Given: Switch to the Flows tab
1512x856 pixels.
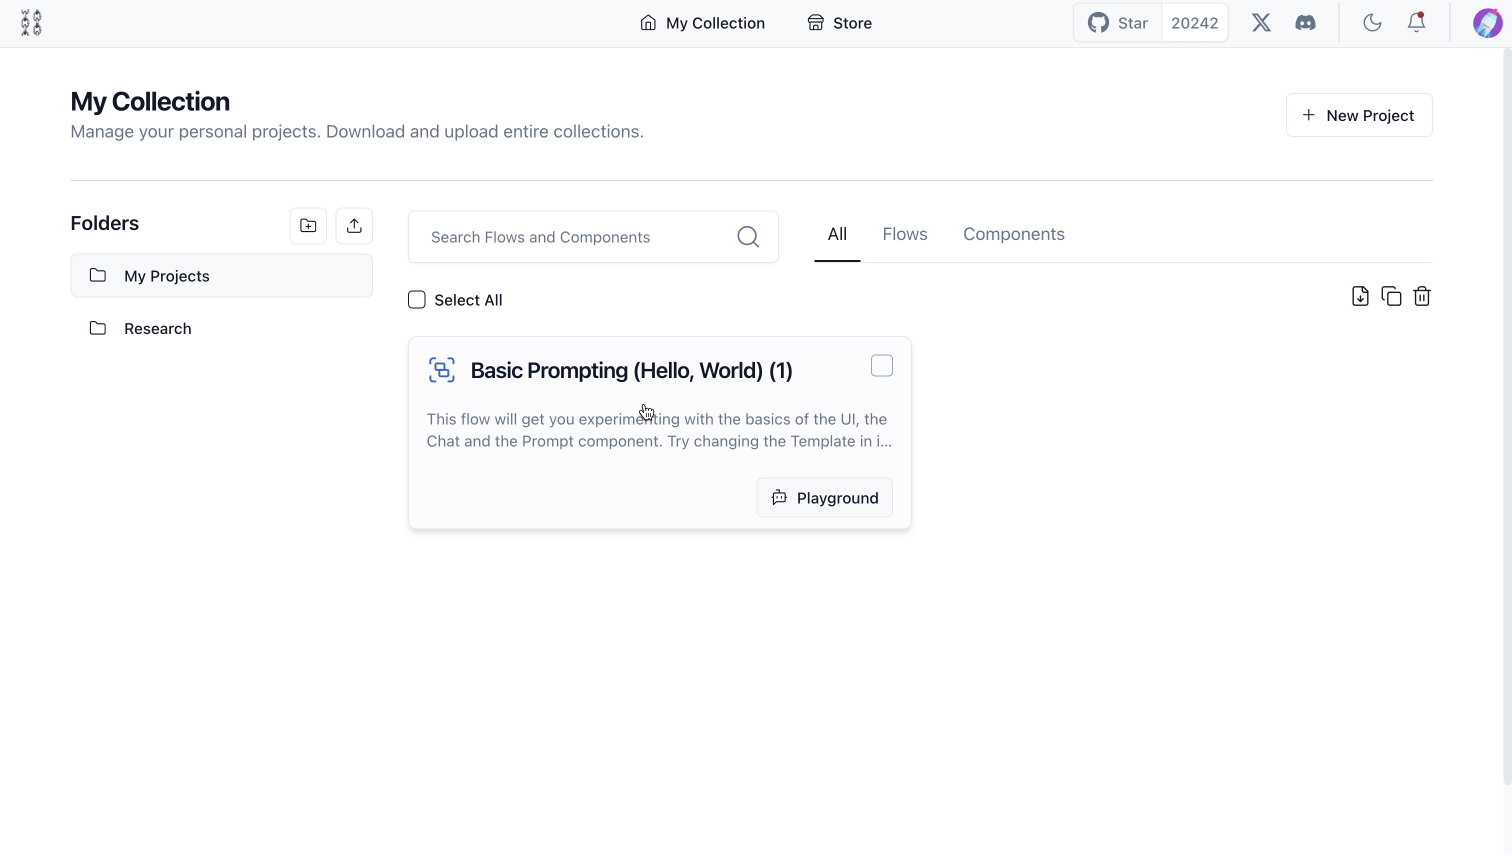Looking at the screenshot, I should [905, 234].
